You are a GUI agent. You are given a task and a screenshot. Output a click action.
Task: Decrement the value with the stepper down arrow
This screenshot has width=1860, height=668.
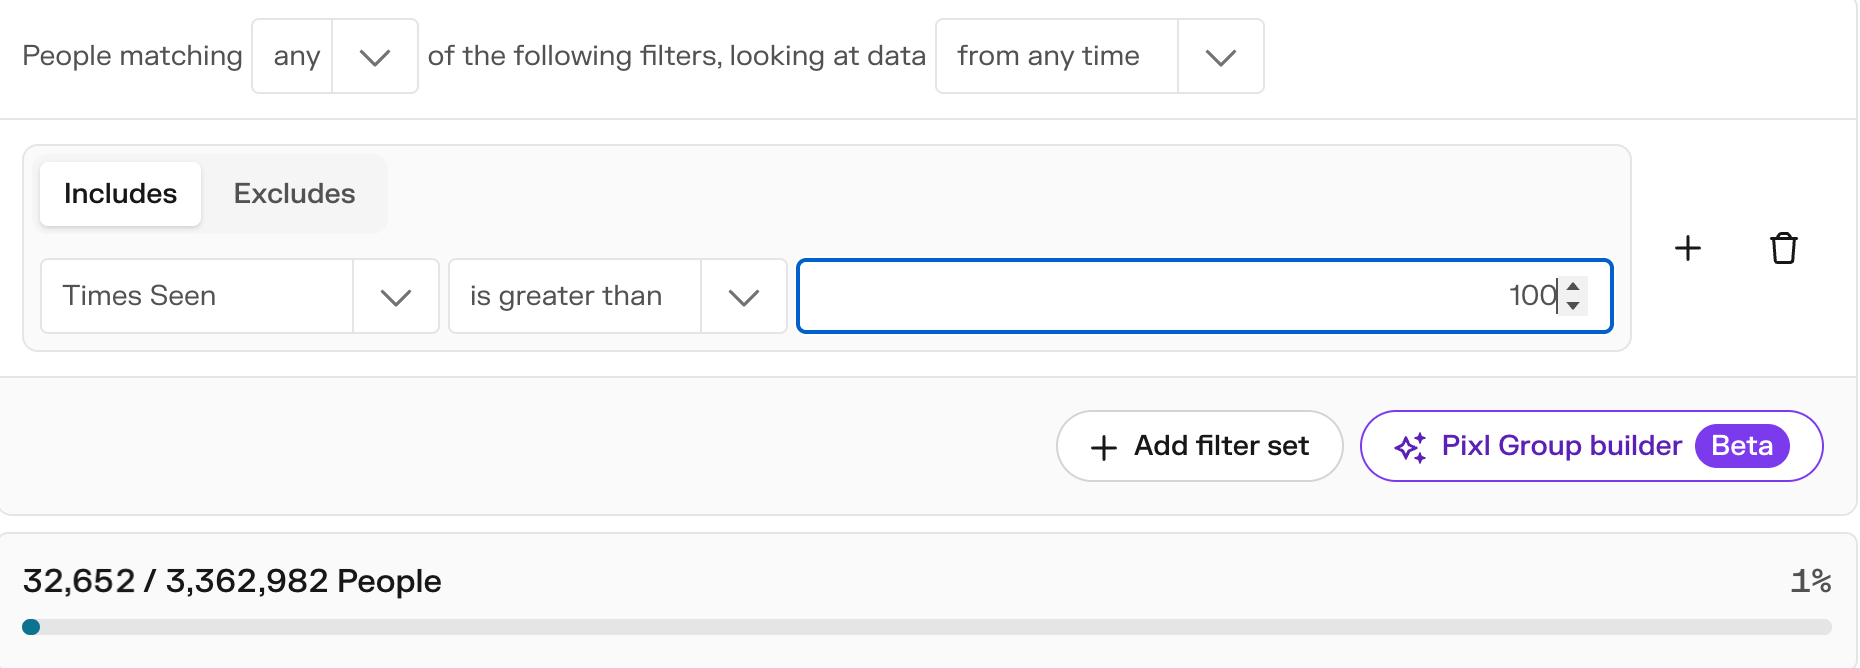coord(1573,305)
